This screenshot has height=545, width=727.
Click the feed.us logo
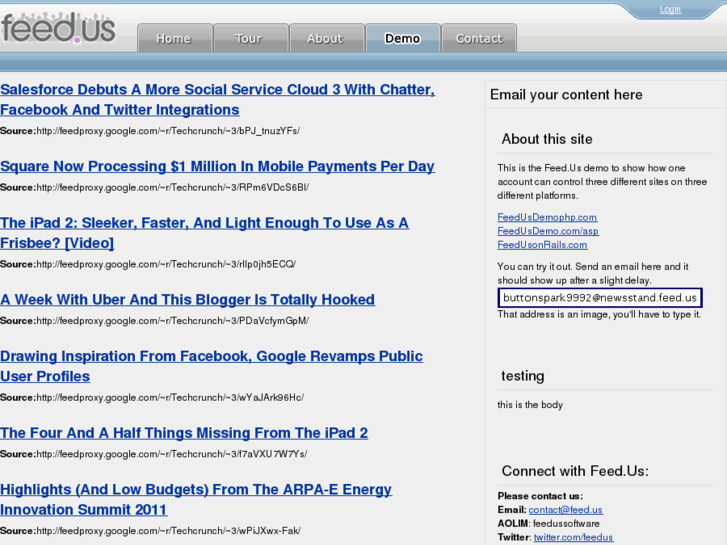[x=58, y=28]
